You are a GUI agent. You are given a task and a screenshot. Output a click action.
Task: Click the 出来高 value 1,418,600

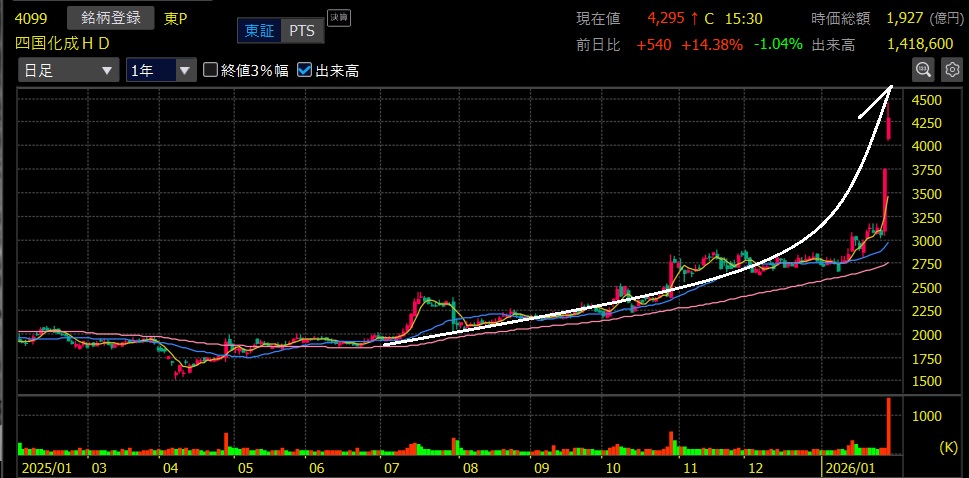918,44
